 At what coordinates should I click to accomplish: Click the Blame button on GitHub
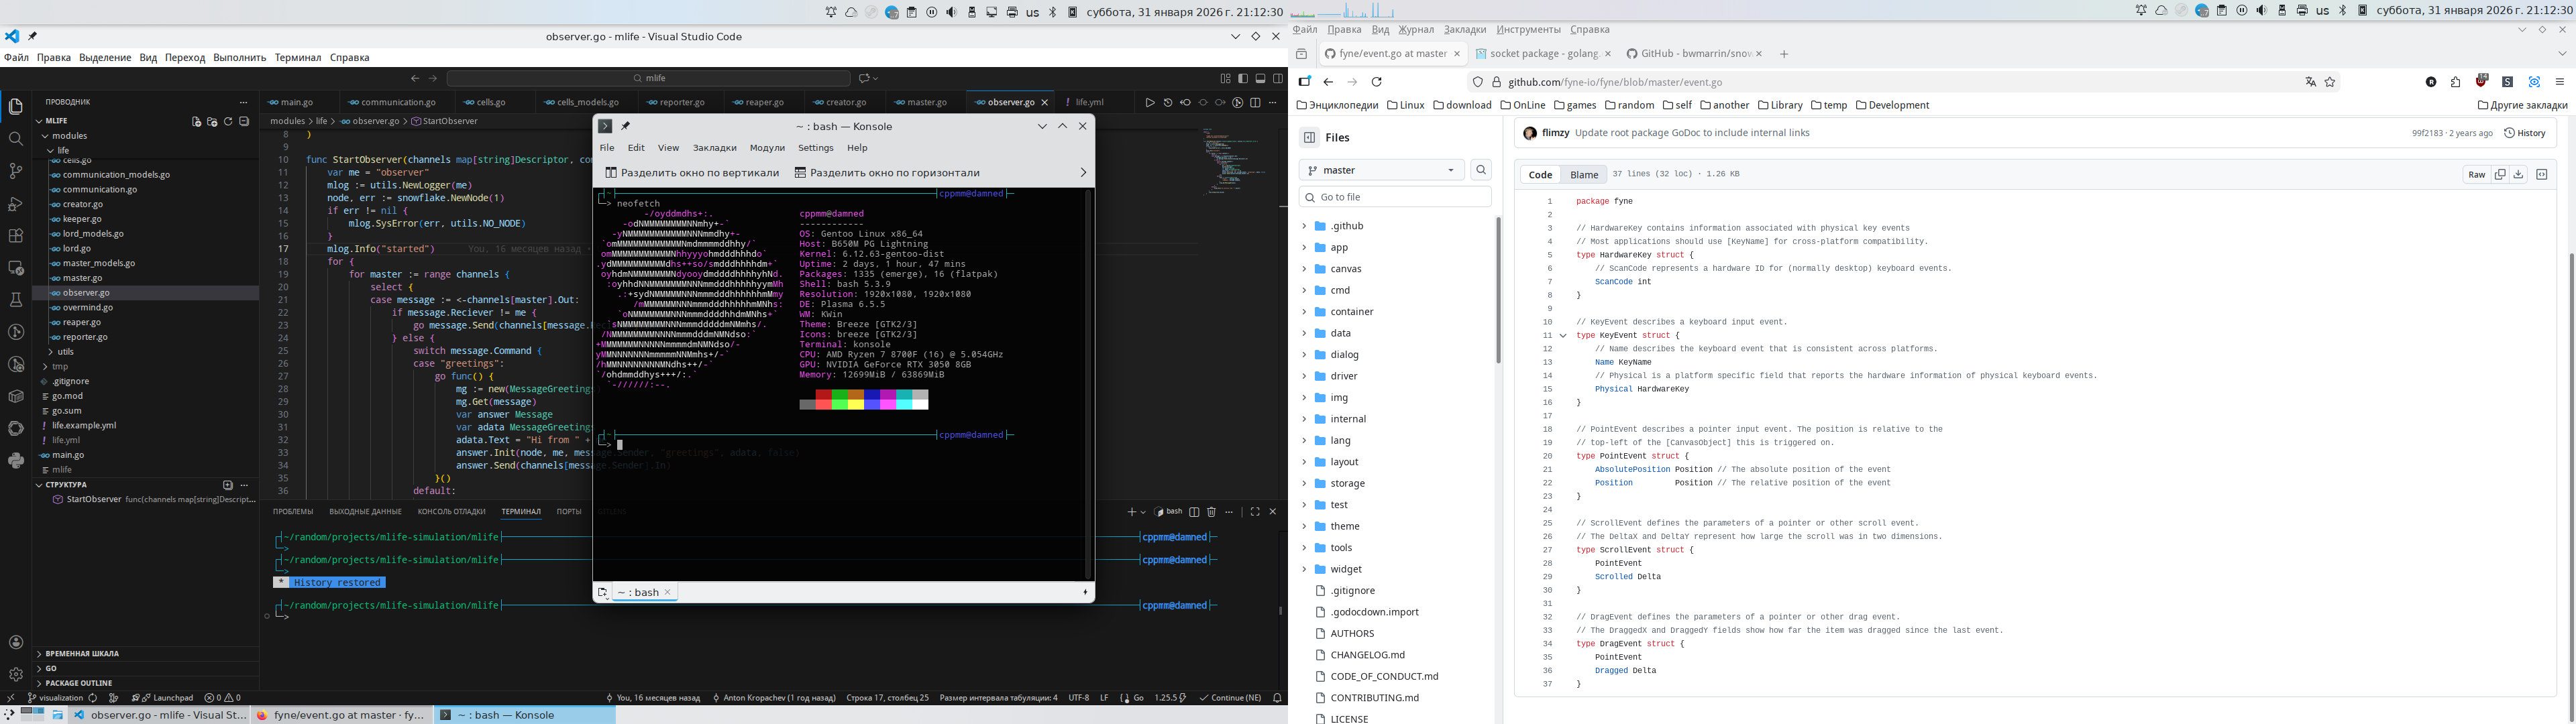1584,174
